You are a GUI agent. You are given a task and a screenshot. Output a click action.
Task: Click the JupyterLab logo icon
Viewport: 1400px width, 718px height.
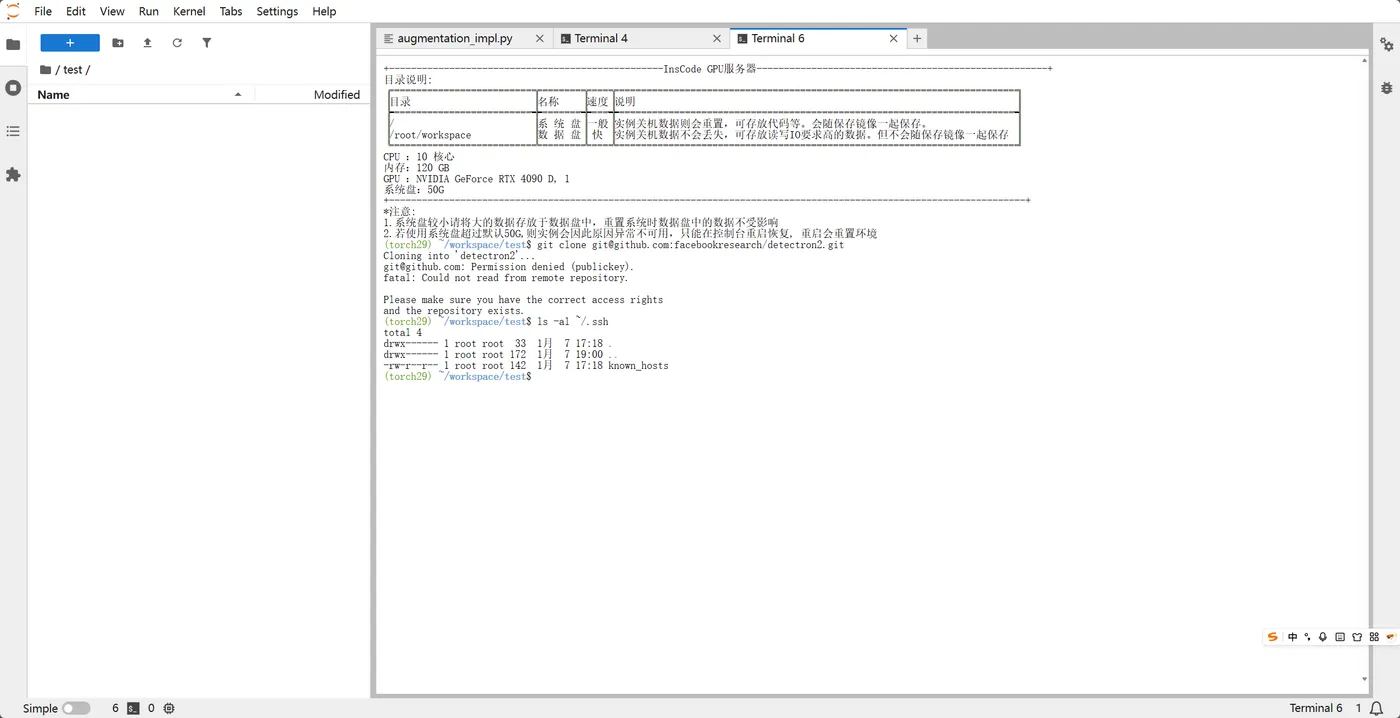(x=13, y=11)
